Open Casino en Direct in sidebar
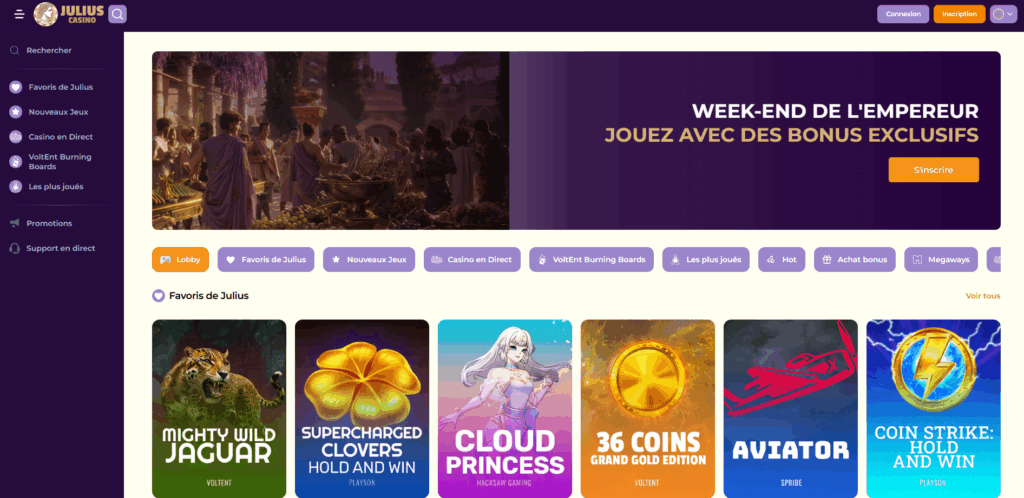Image resolution: width=1024 pixels, height=498 pixels. pyautogui.click(x=59, y=137)
